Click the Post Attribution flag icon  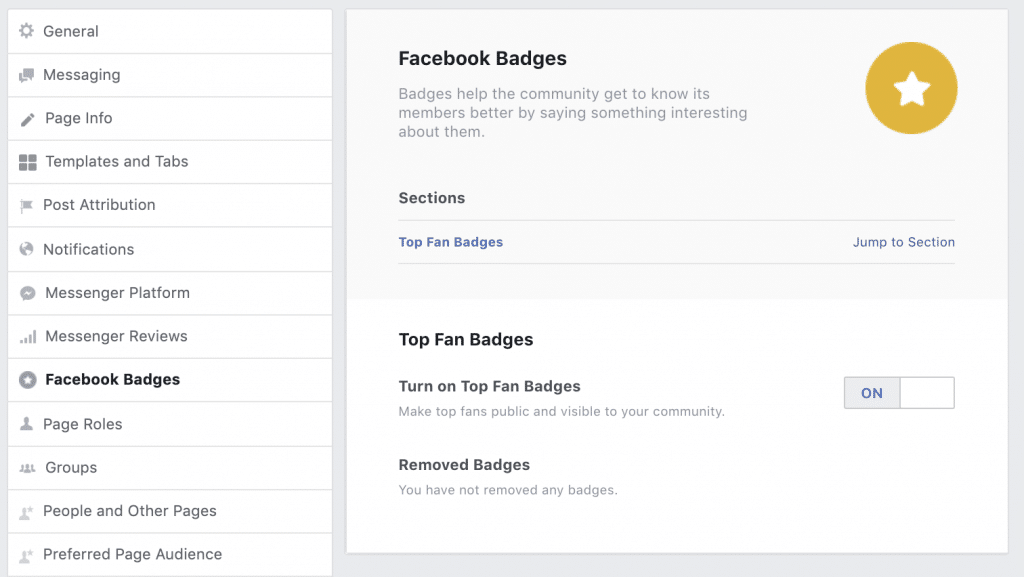tap(26, 206)
